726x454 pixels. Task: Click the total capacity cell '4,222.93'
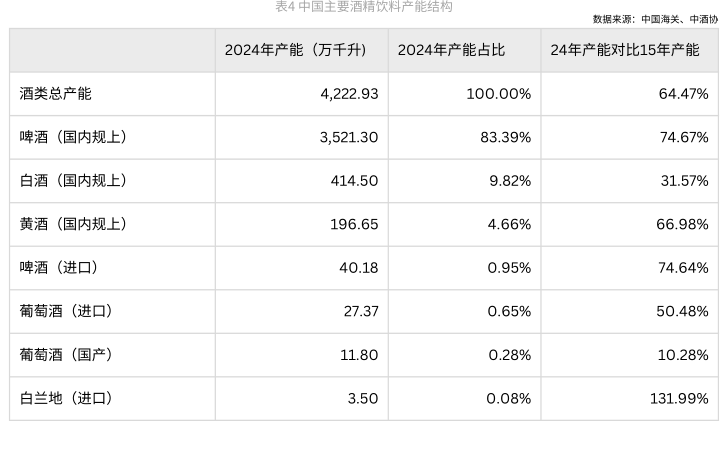[x=349, y=94]
